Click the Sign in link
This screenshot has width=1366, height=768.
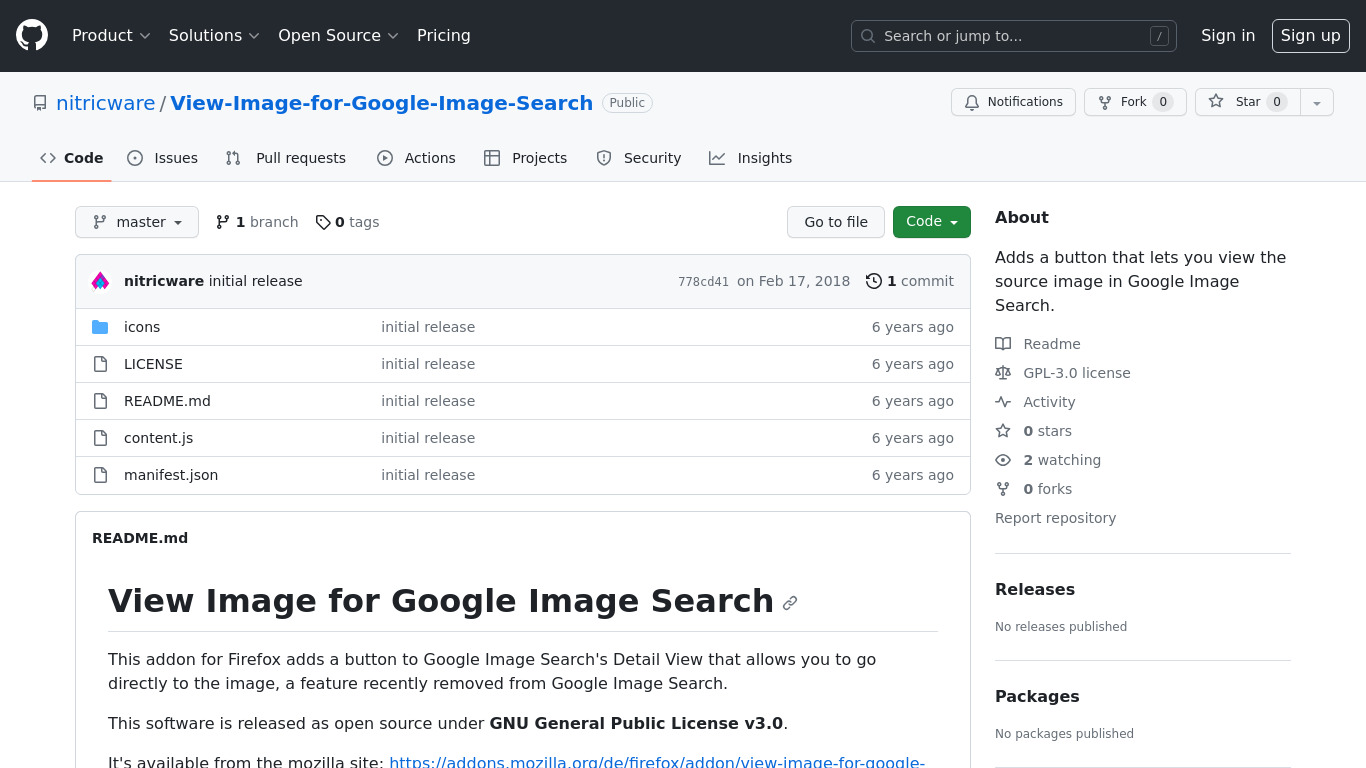tap(1228, 35)
